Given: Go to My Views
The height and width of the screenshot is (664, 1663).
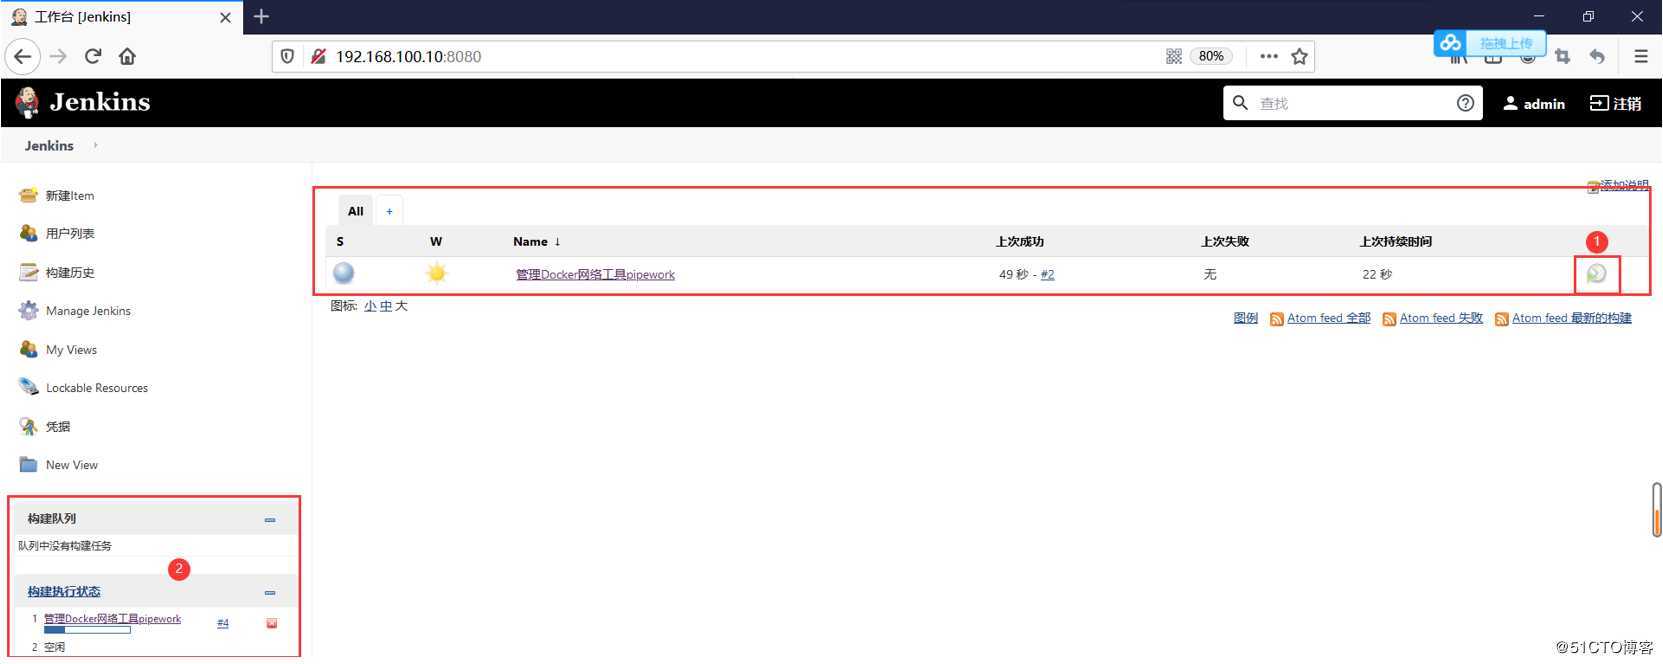Looking at the screenshot, I should pyautogui.click(x=71, y=350).
